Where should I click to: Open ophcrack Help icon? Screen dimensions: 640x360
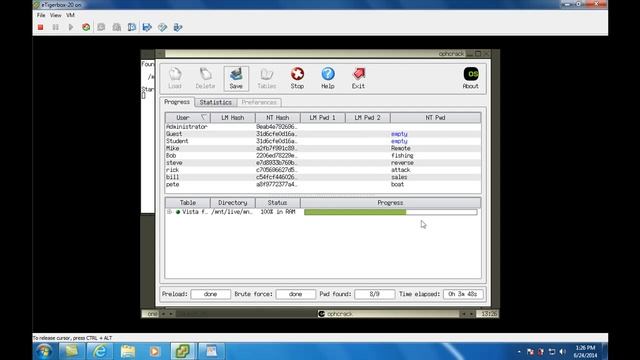(x=328, y=78)
